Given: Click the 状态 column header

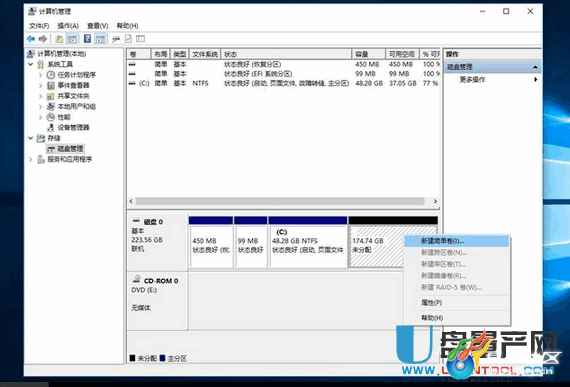Looking at the screenshot, I should click(286, 54).
